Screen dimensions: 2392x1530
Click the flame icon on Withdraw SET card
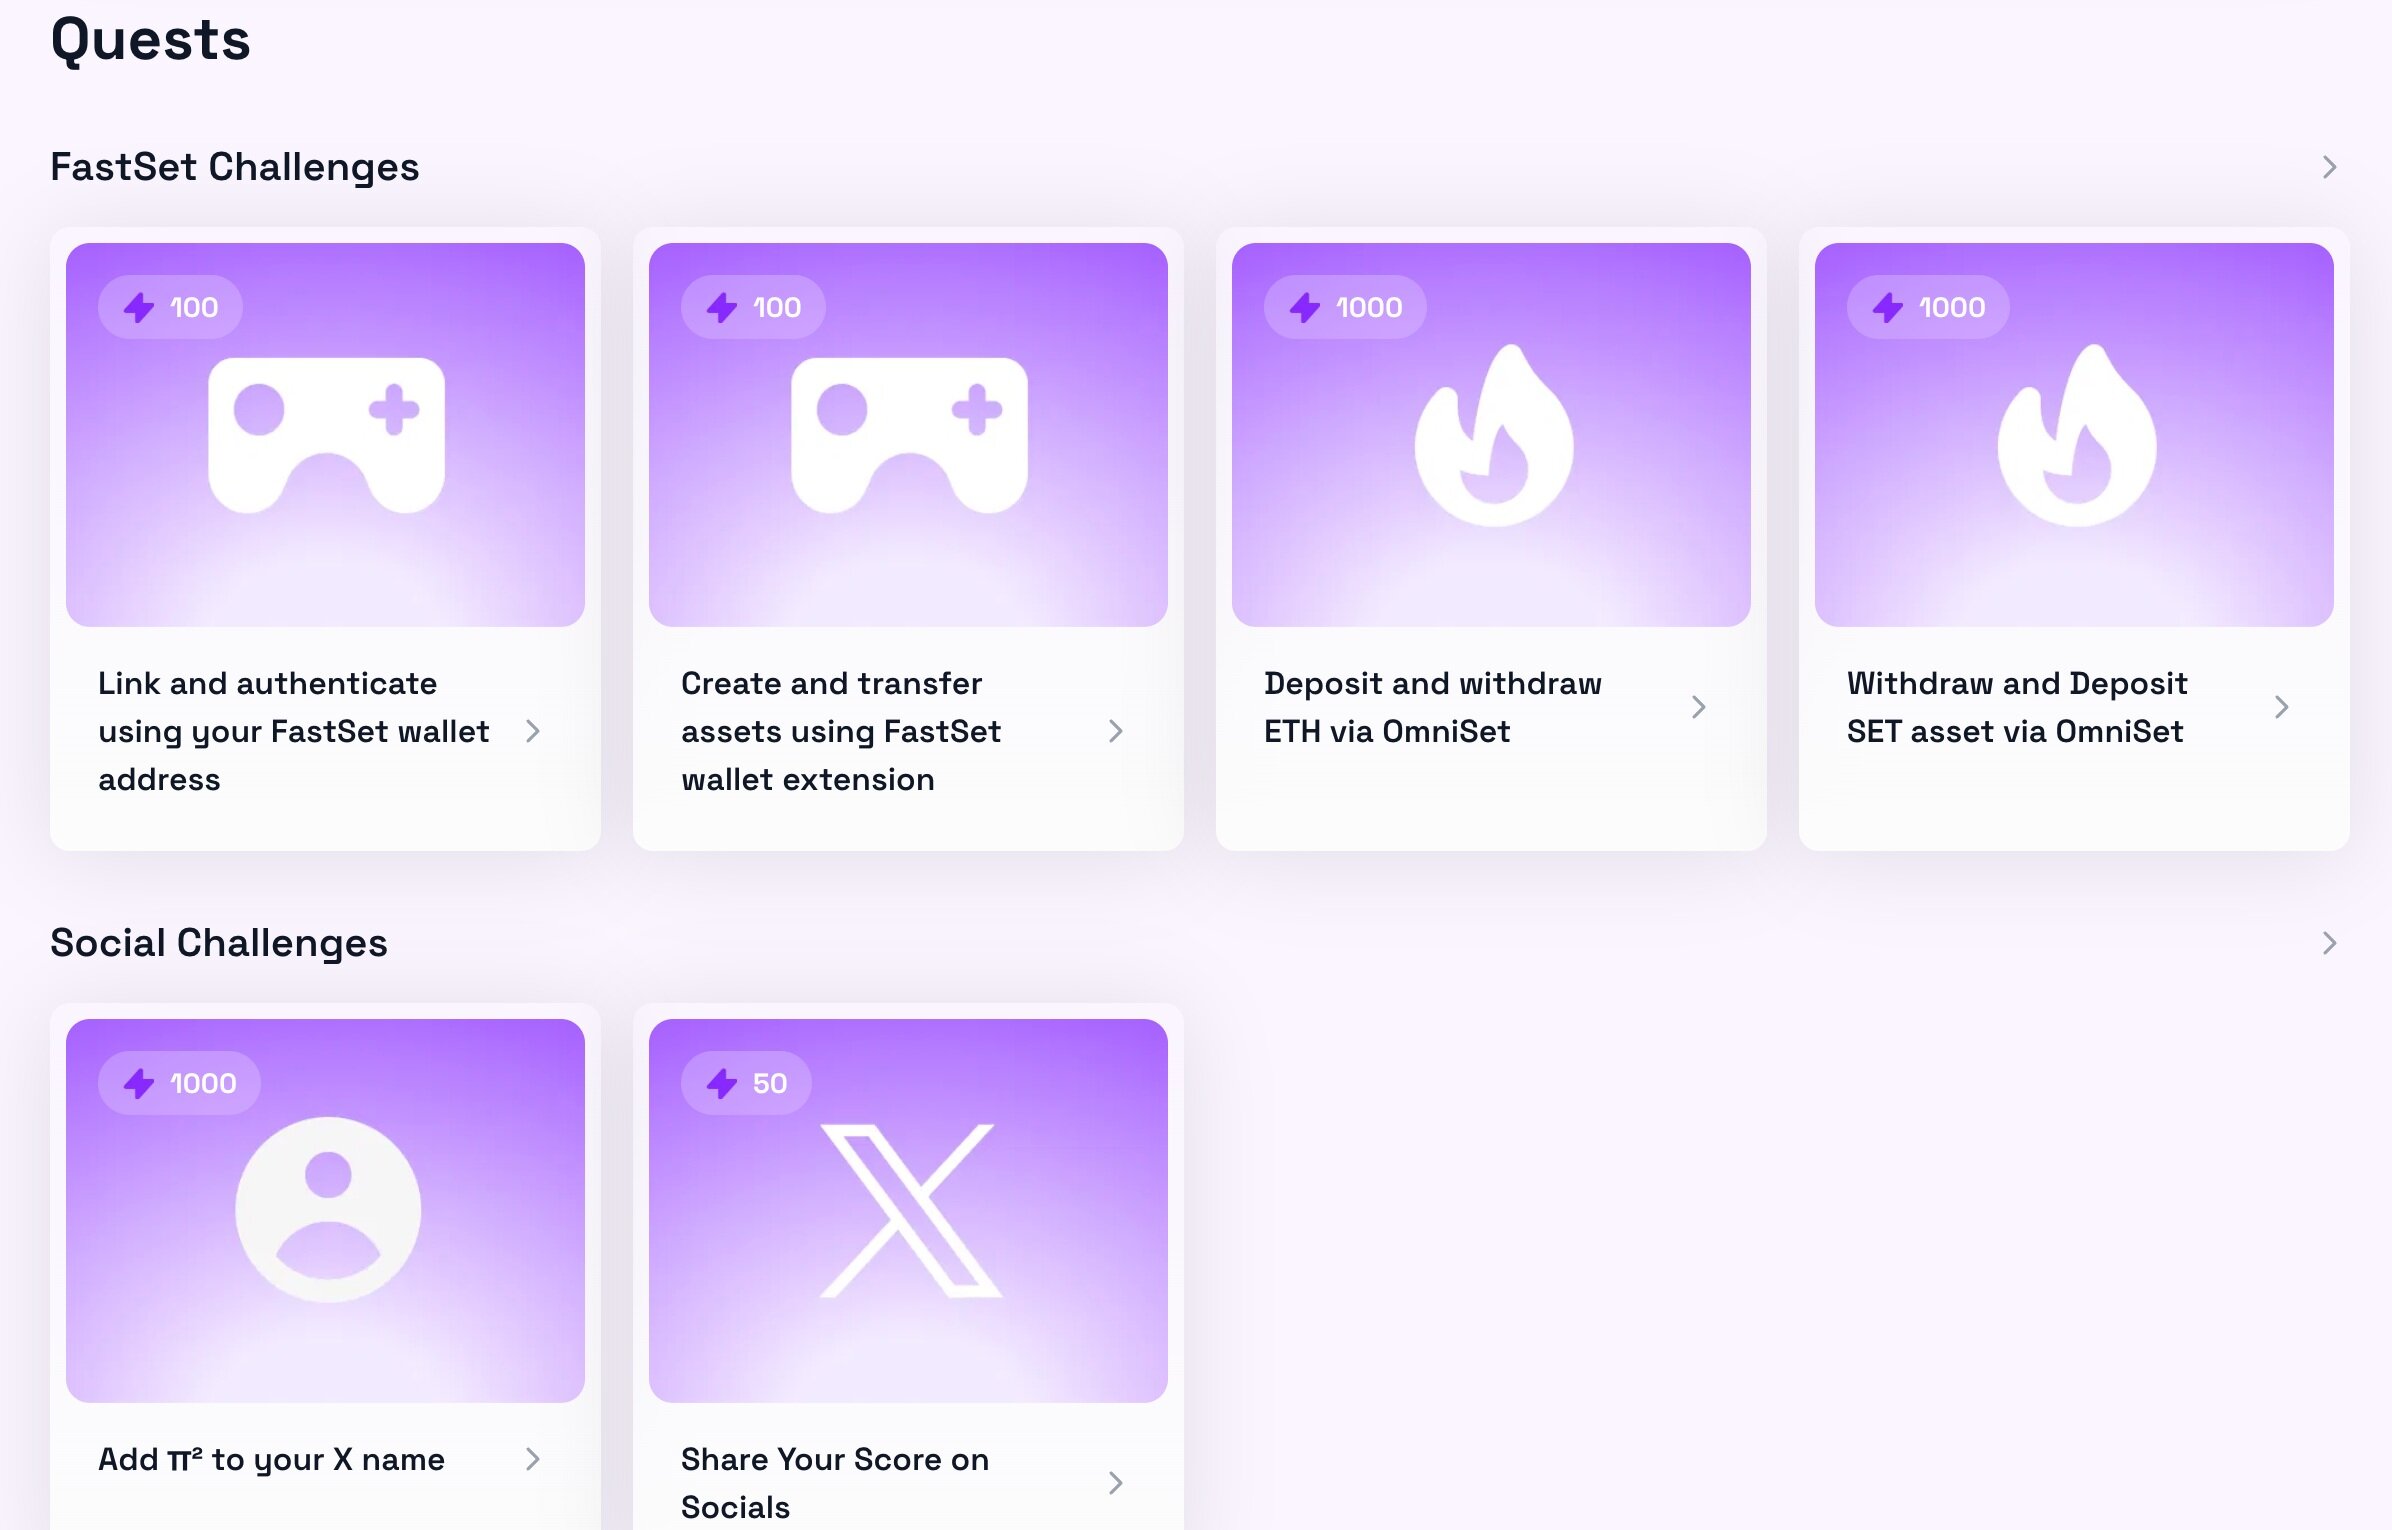2076,435
